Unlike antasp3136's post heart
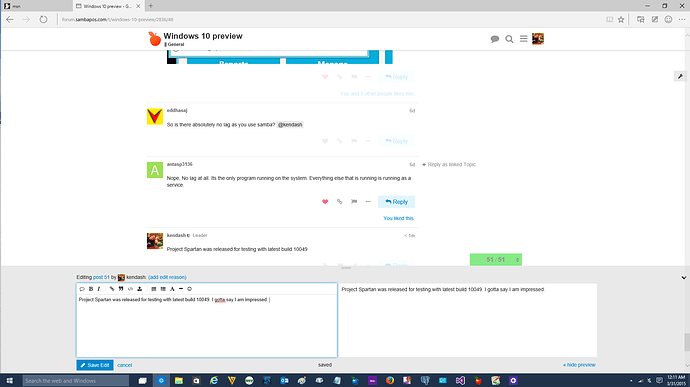 point(325,202)
